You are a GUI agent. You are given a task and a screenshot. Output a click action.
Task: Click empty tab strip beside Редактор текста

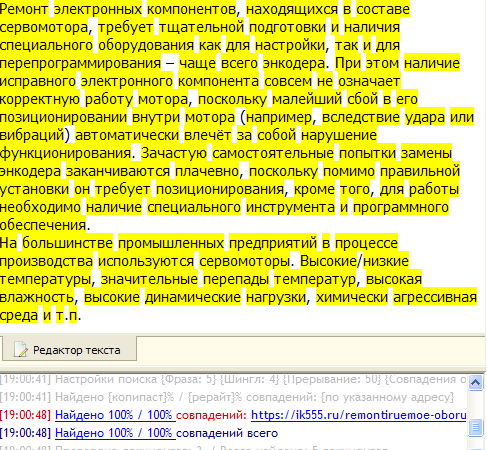pyautogui.click(x=310, y=349)
